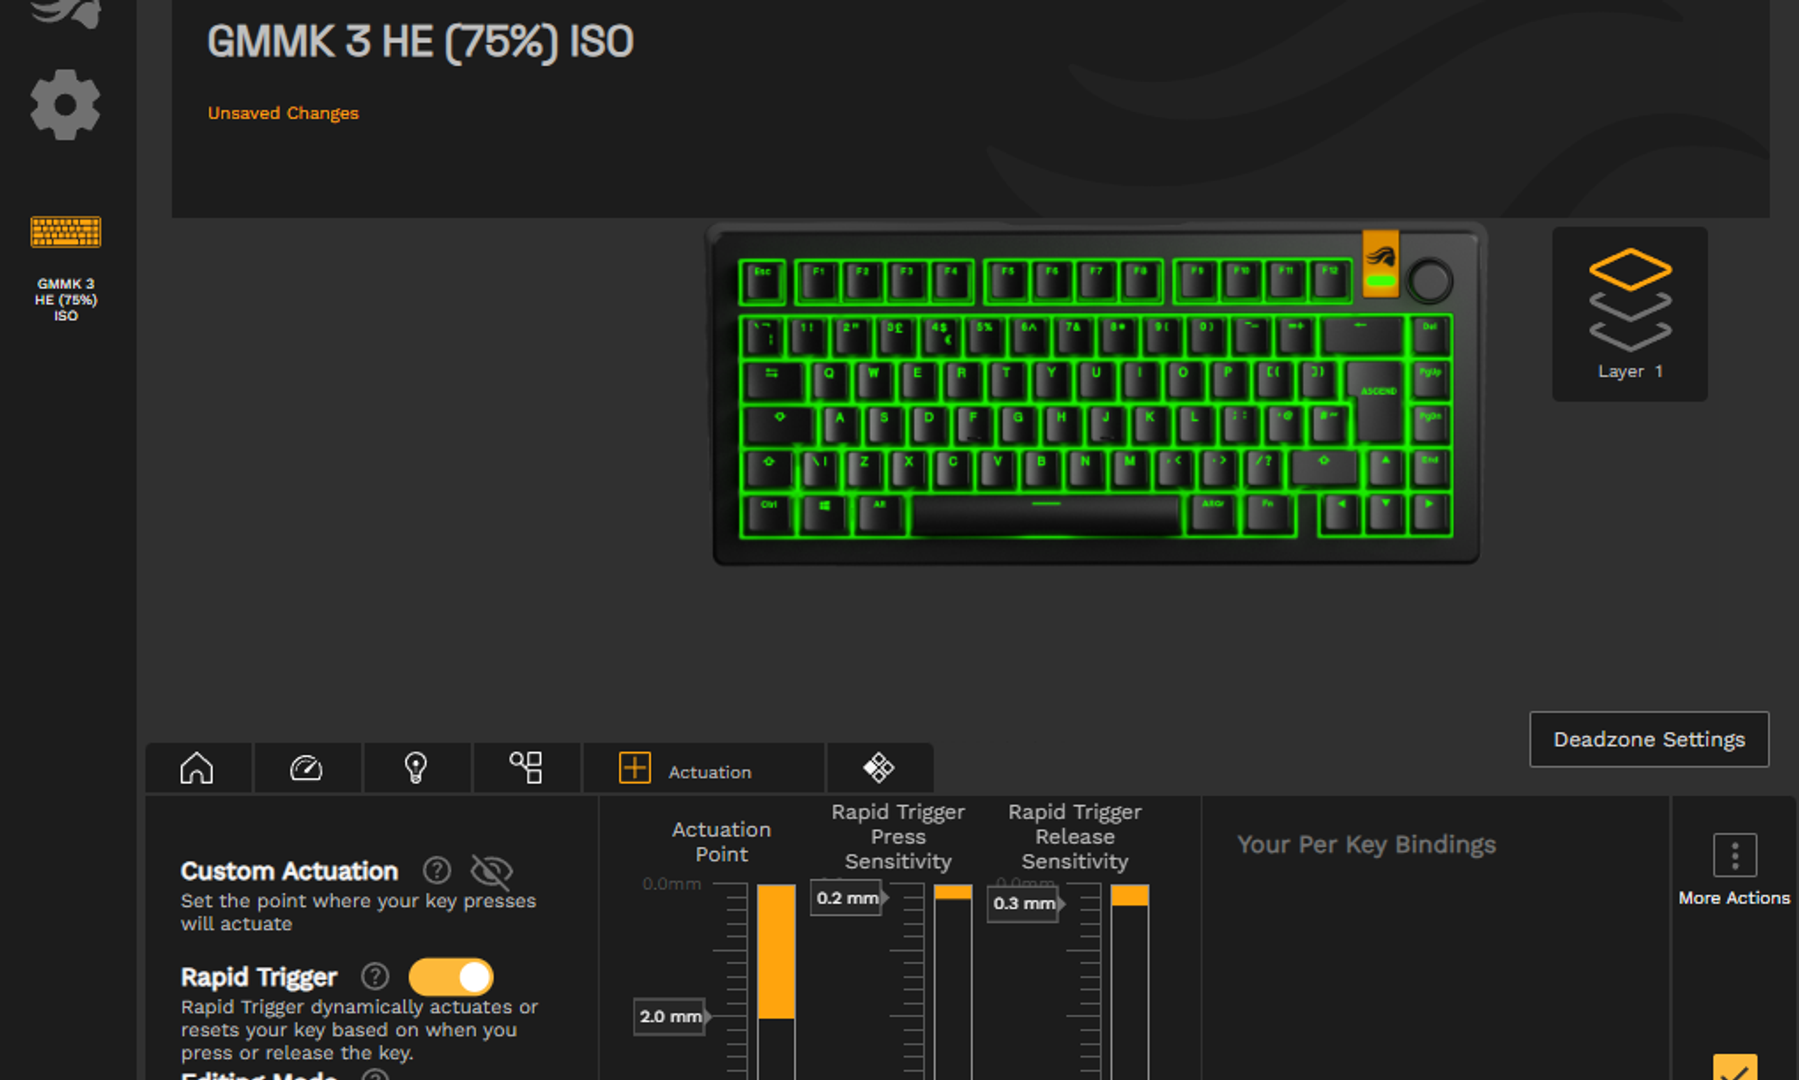
Task: Select the End key on the keyboard
Action: 1430,469
